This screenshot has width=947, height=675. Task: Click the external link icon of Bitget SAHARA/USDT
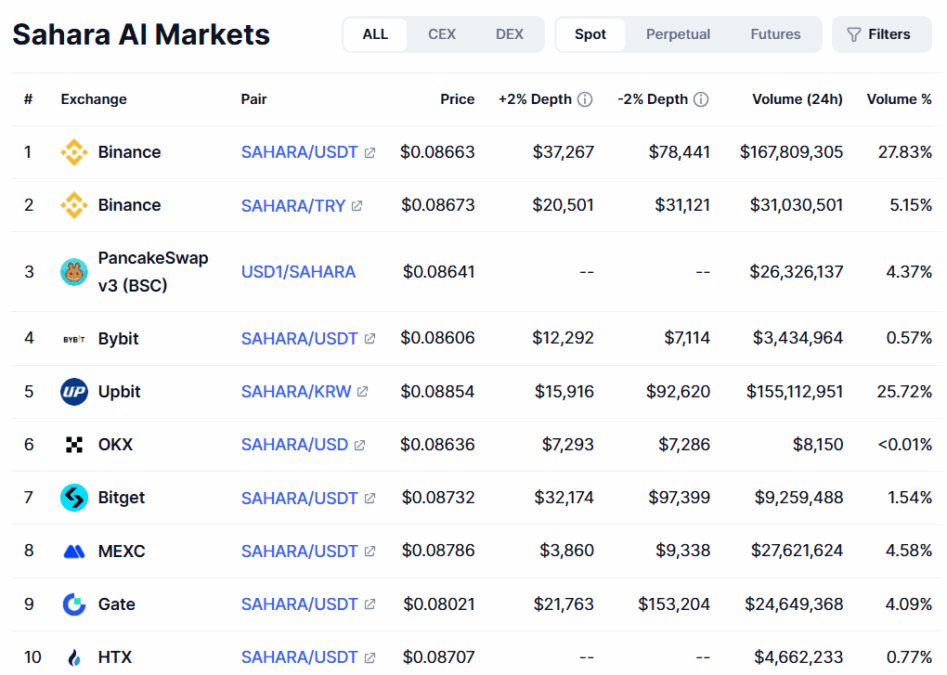coord(370,499)
